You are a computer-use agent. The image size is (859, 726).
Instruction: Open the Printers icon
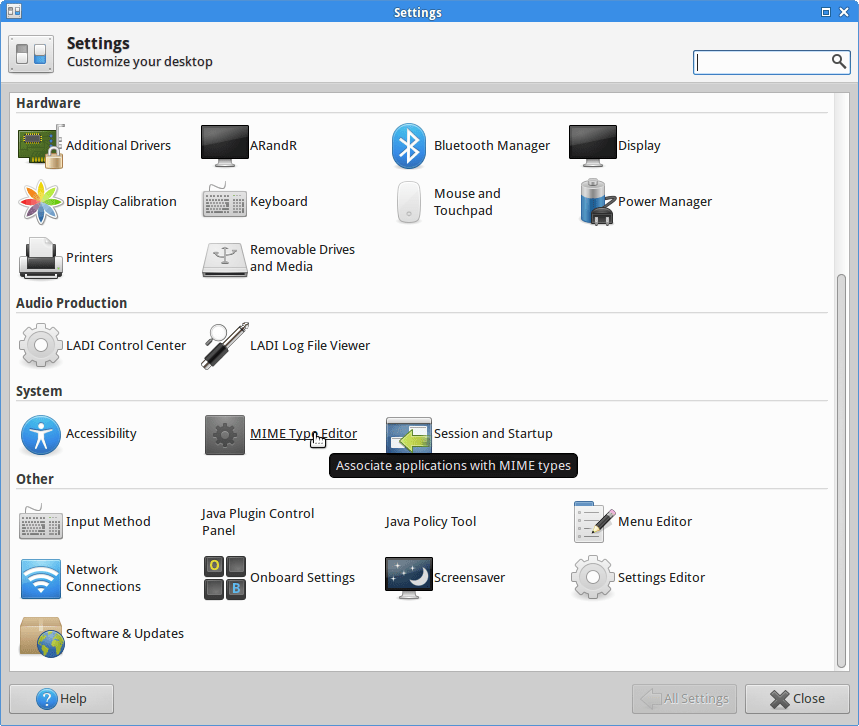point(41,258)
